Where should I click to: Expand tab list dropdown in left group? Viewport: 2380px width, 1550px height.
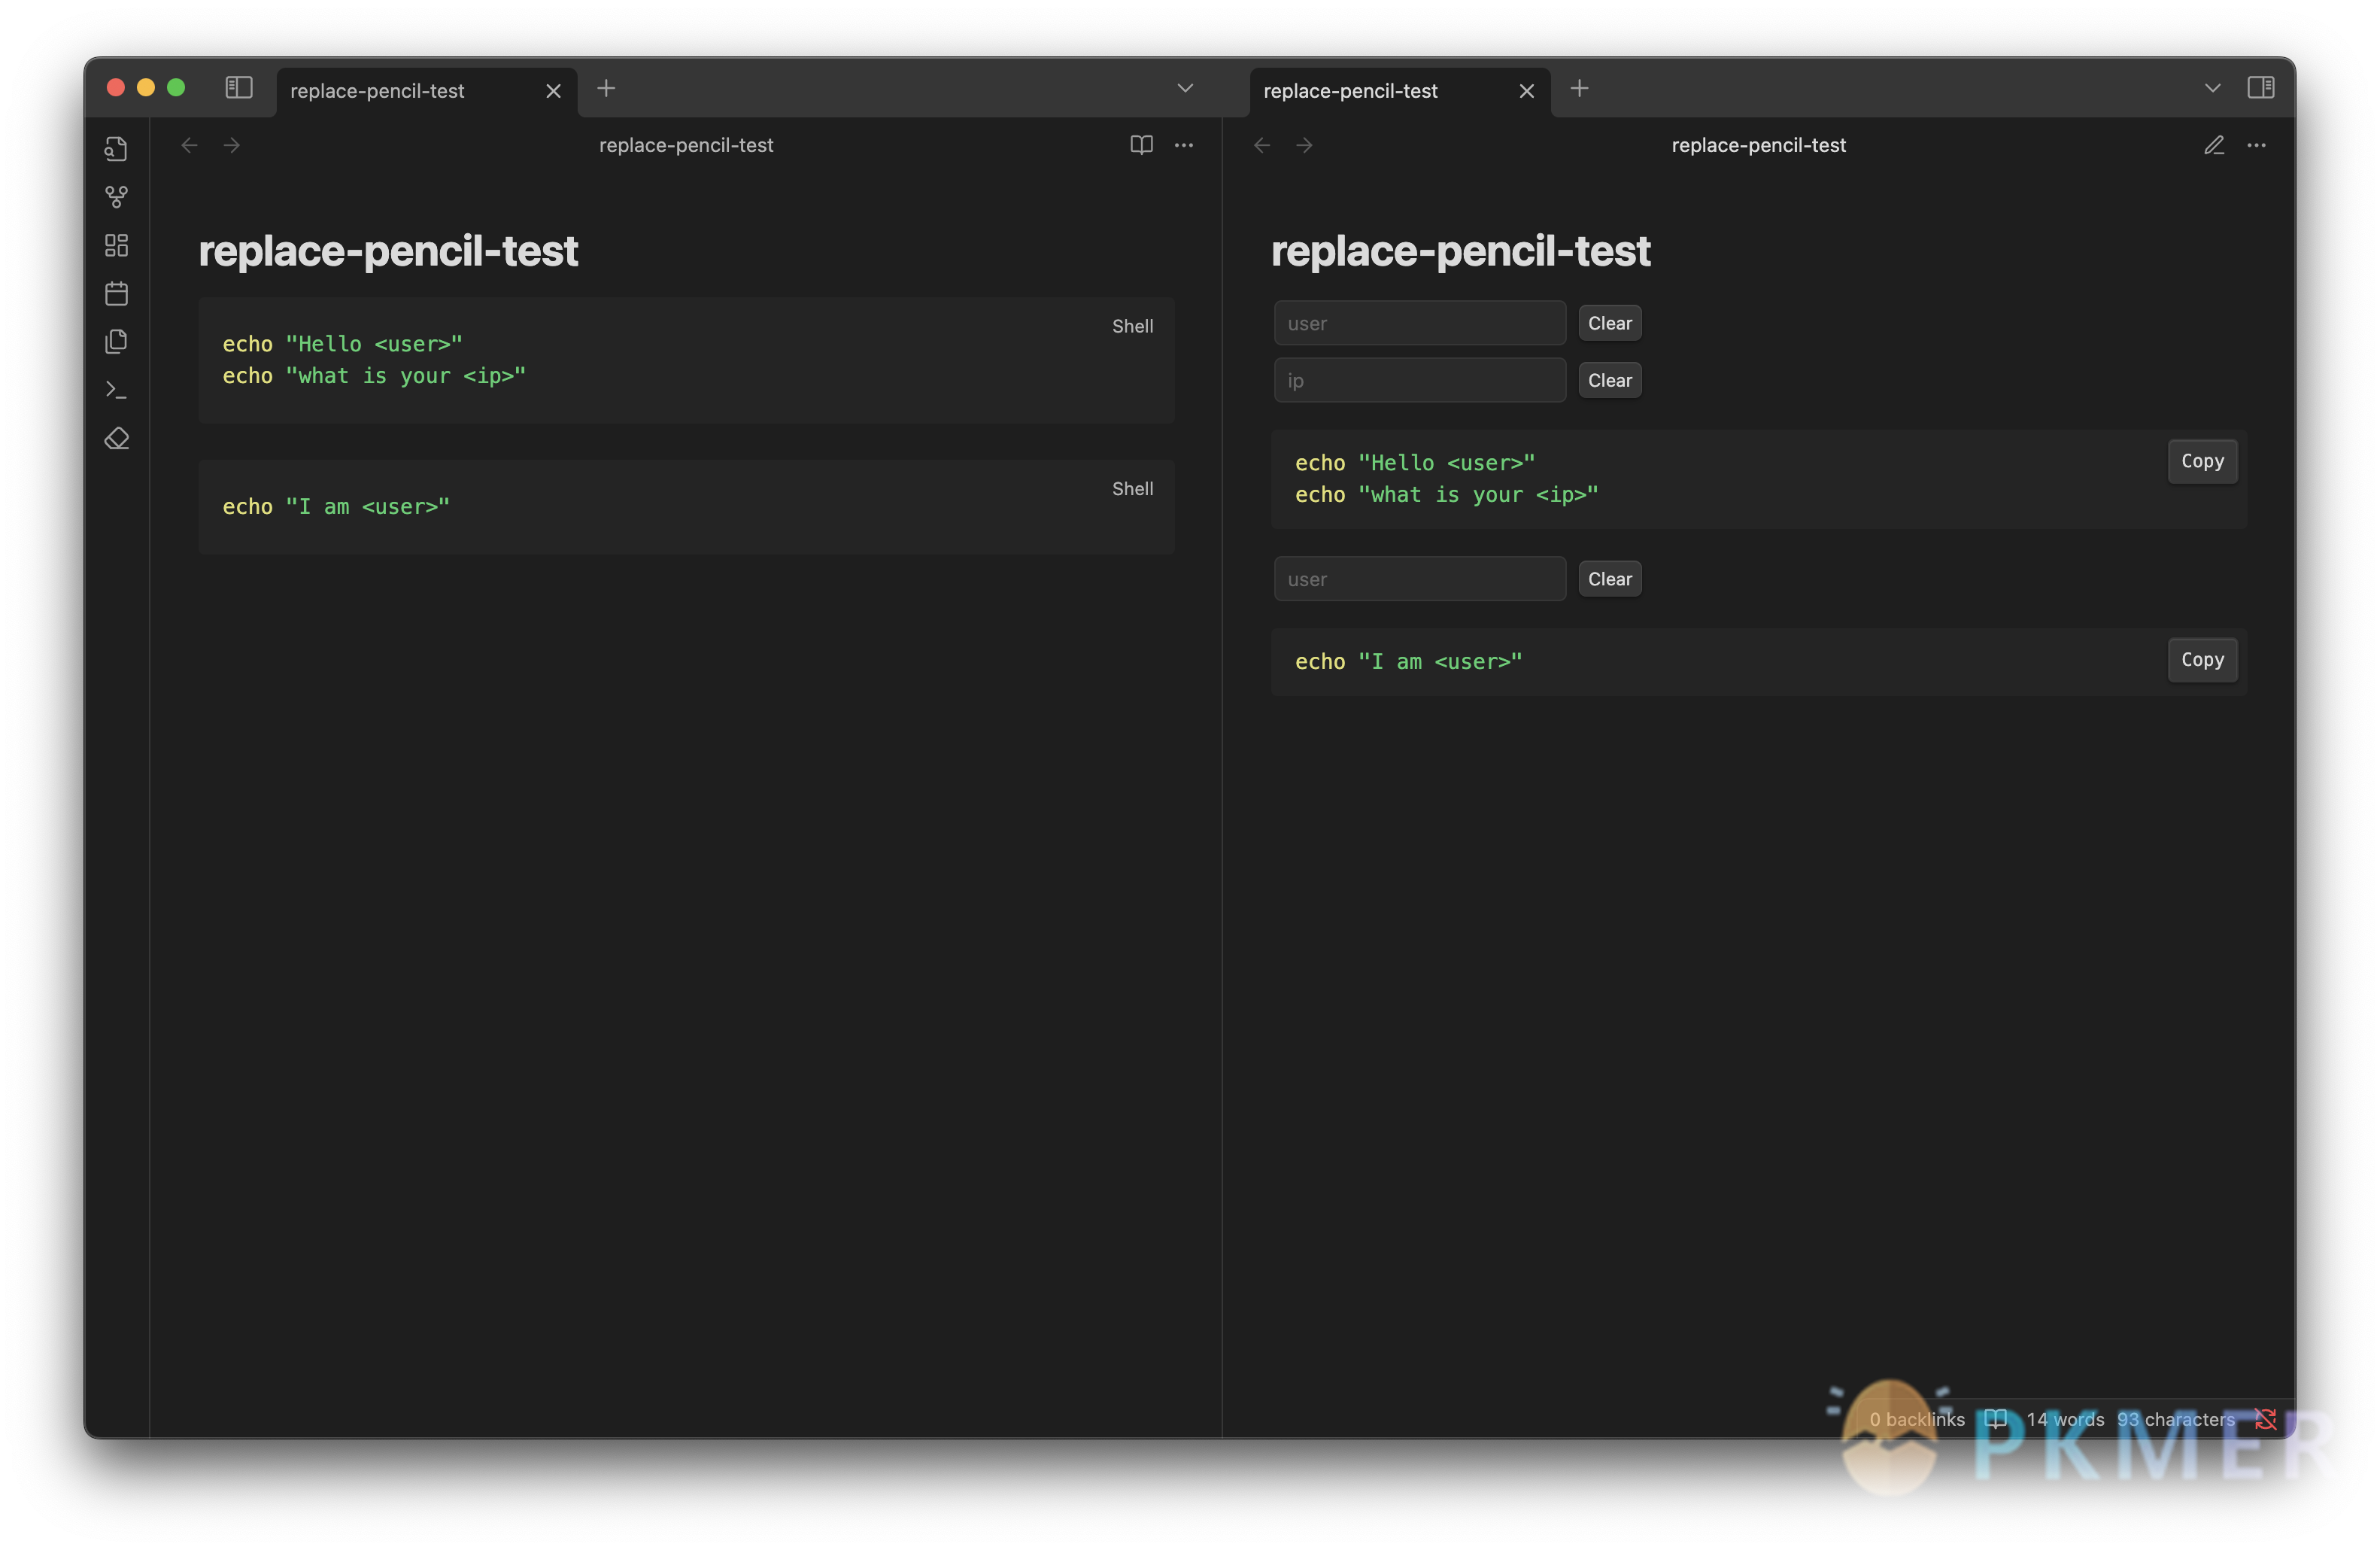1185,88
